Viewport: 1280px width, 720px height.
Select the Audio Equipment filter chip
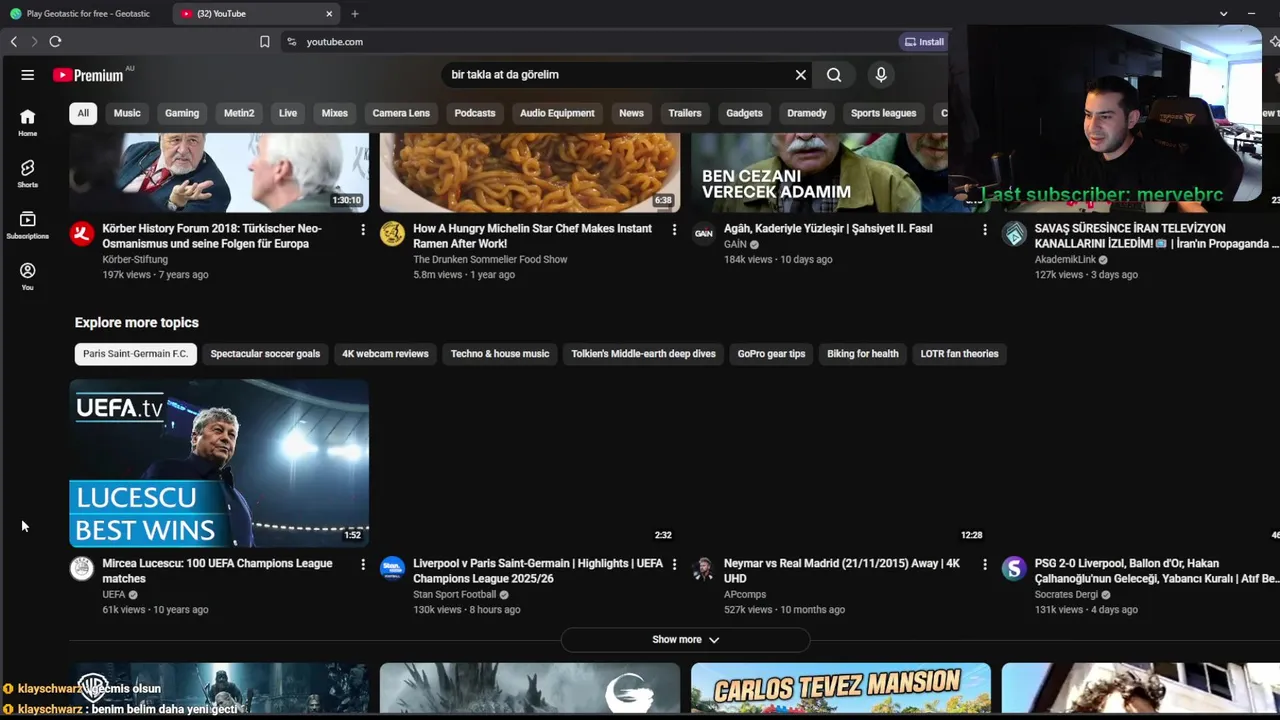(x=557, y=113)
